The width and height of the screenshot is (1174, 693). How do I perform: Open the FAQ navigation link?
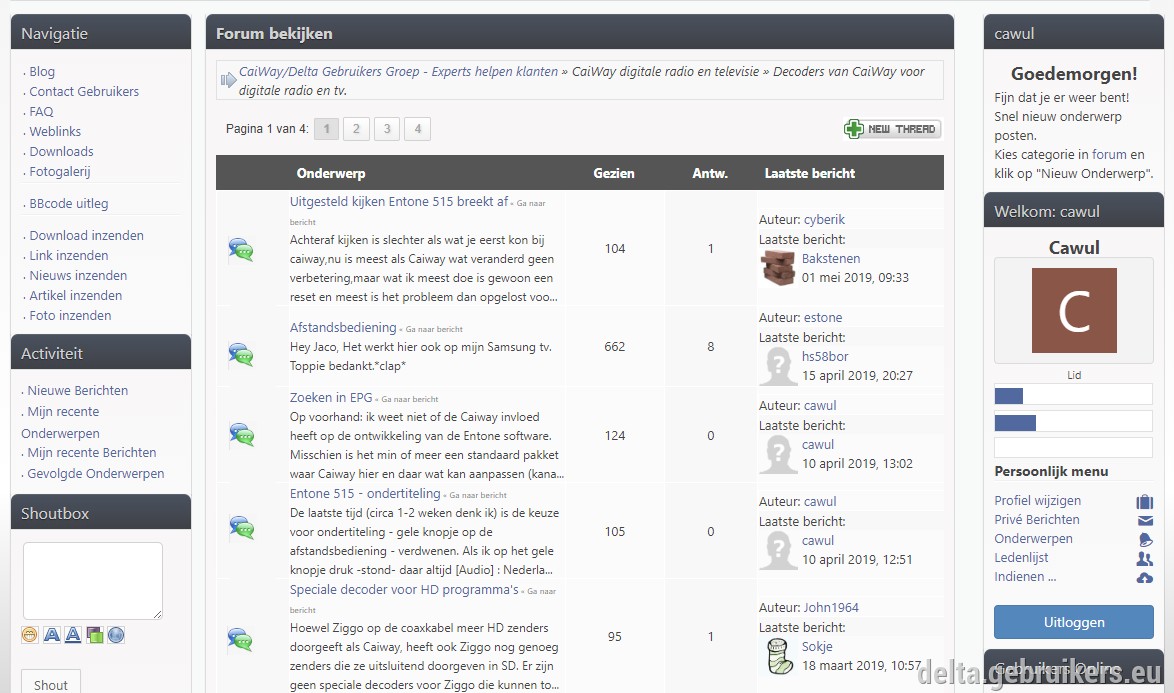41,112
